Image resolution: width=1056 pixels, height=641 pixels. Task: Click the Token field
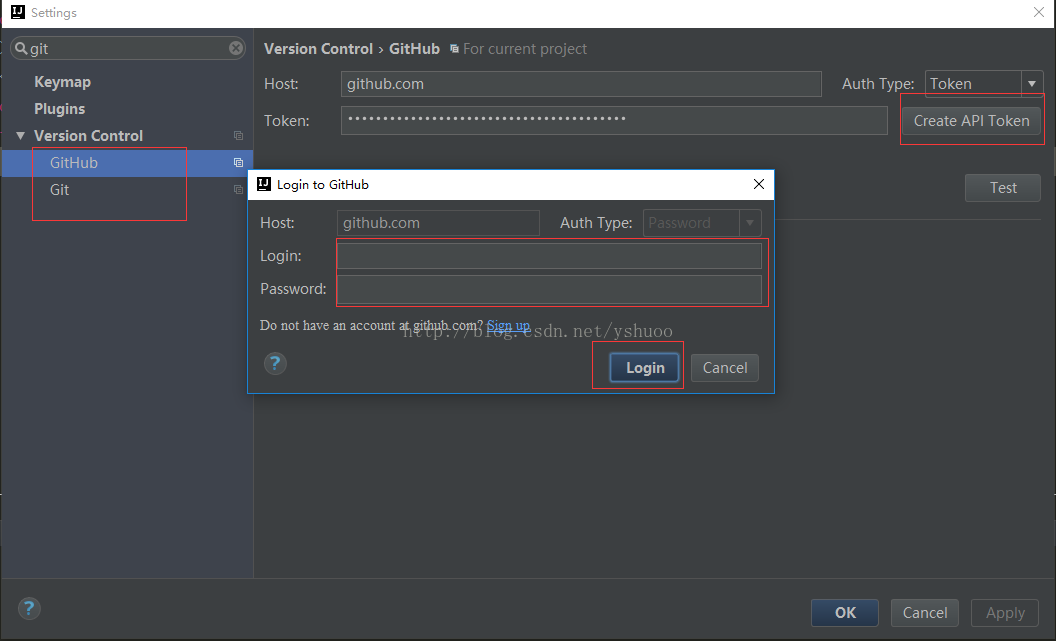[x=614, y=121]
